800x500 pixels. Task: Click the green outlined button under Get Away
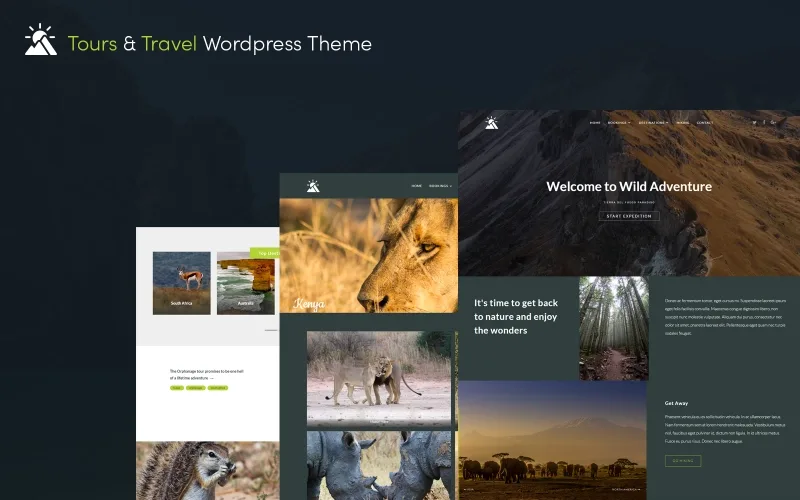(x=683, y=461)
